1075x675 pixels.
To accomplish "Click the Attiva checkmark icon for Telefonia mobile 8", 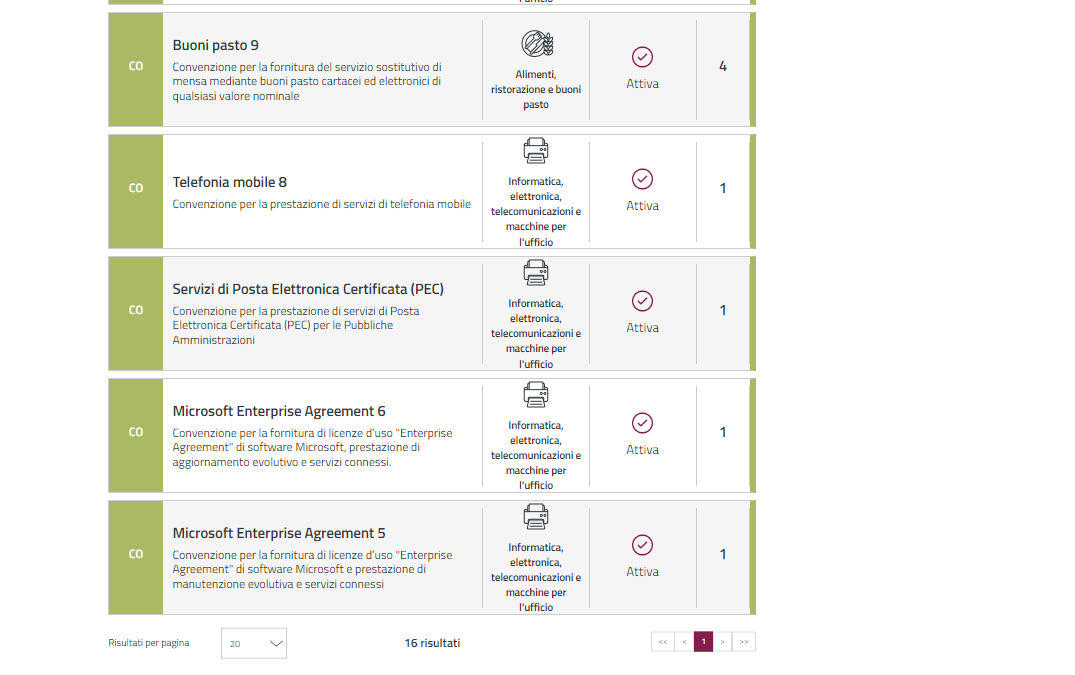I will point(642,179).
